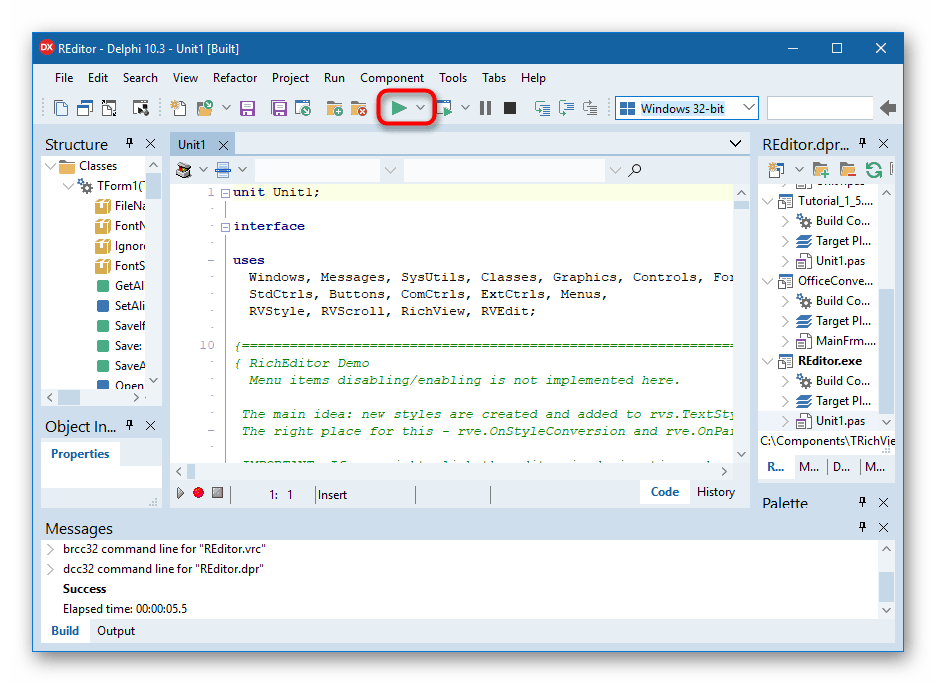
Task: Expand brcc32 command line message
Action: 51,549
